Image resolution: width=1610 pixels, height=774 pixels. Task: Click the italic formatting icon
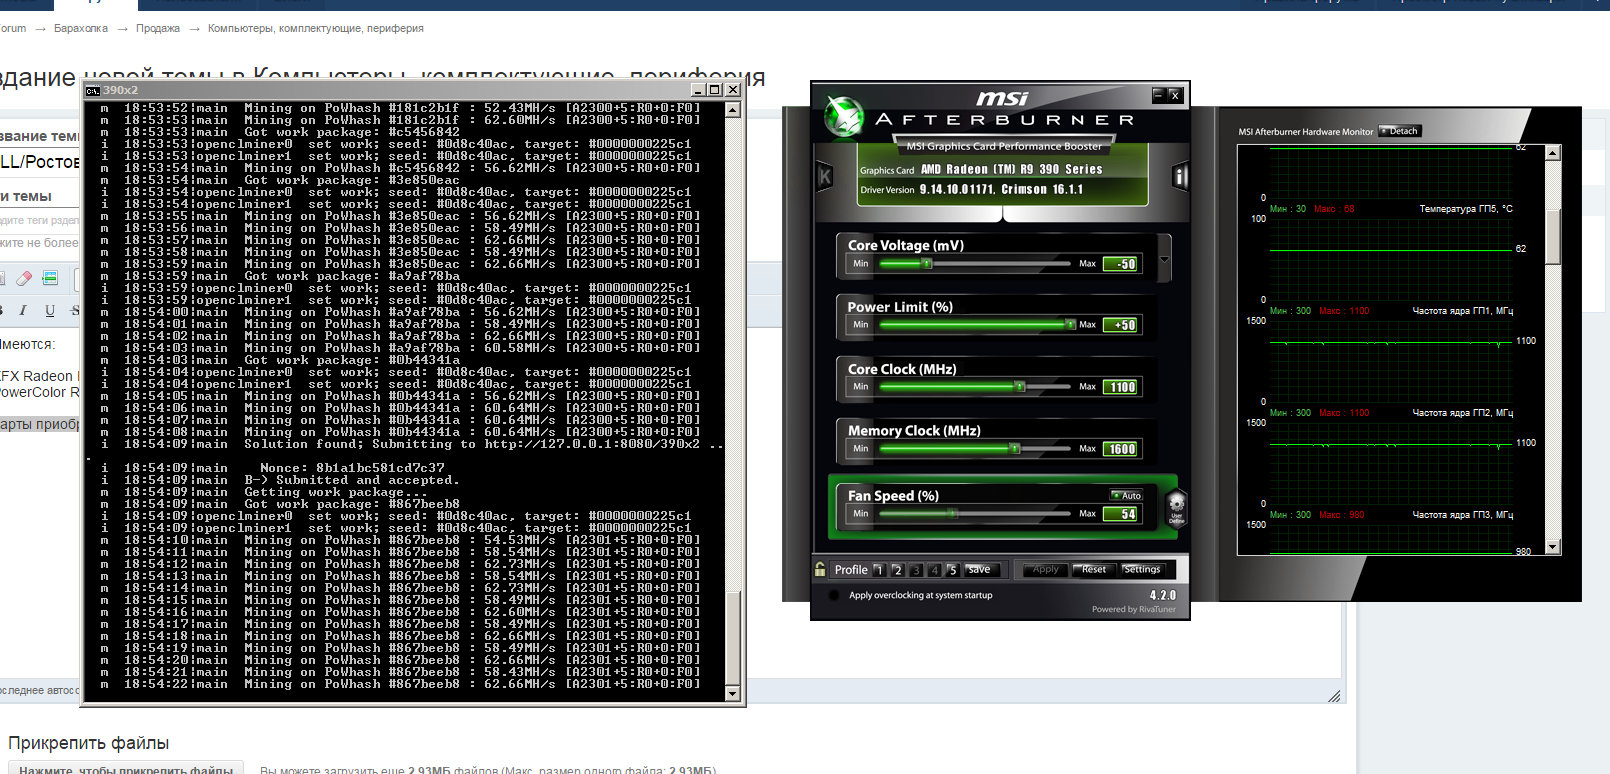pos(23,311)
